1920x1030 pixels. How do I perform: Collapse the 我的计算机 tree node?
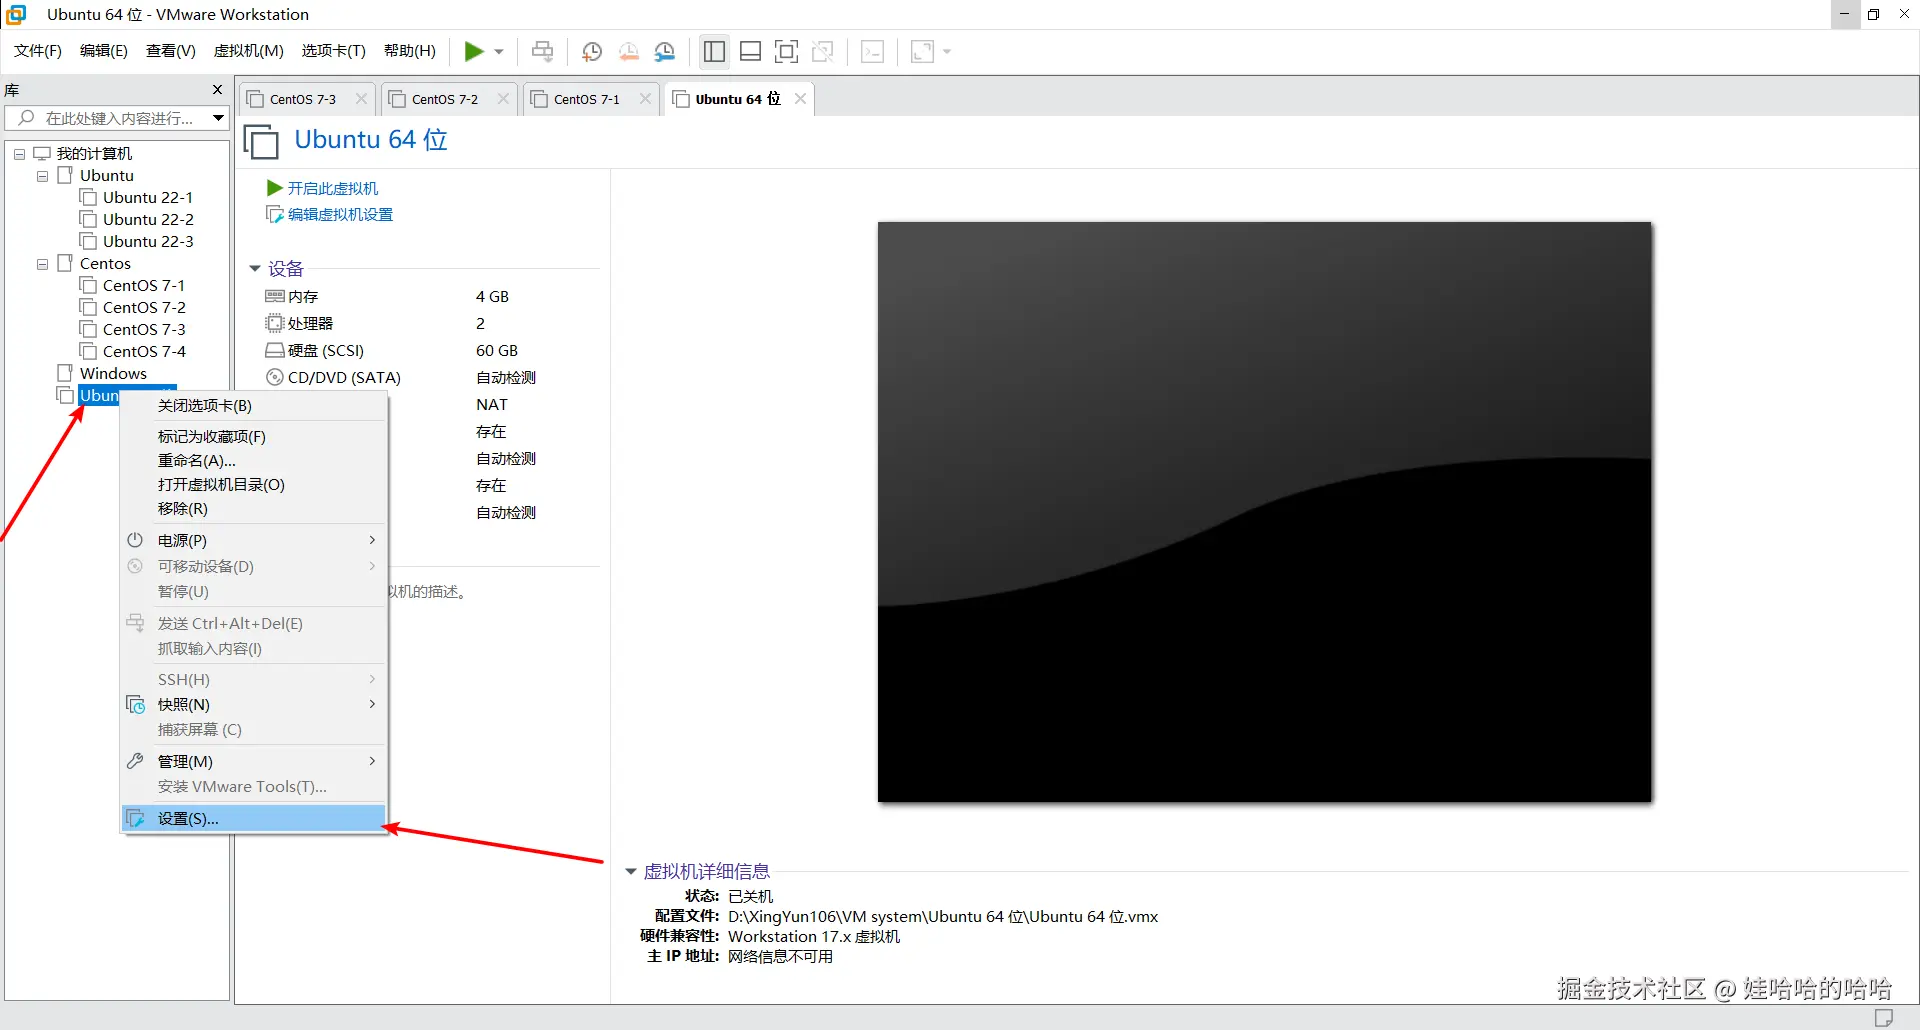19,154
